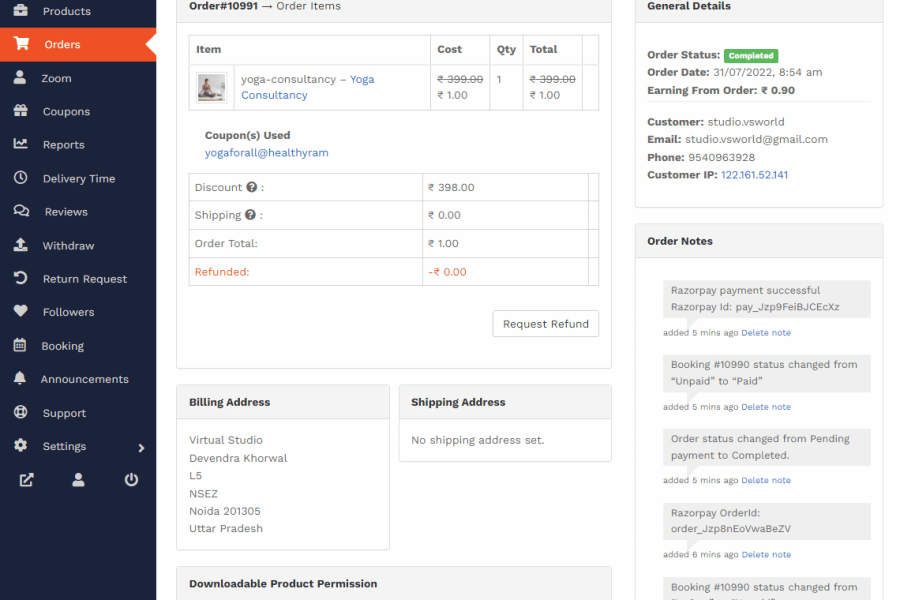Image resolution: width=900 pixels, height=600 pixels.
Task: Click the yoga product thumbnail image
Action: point(211,88)
